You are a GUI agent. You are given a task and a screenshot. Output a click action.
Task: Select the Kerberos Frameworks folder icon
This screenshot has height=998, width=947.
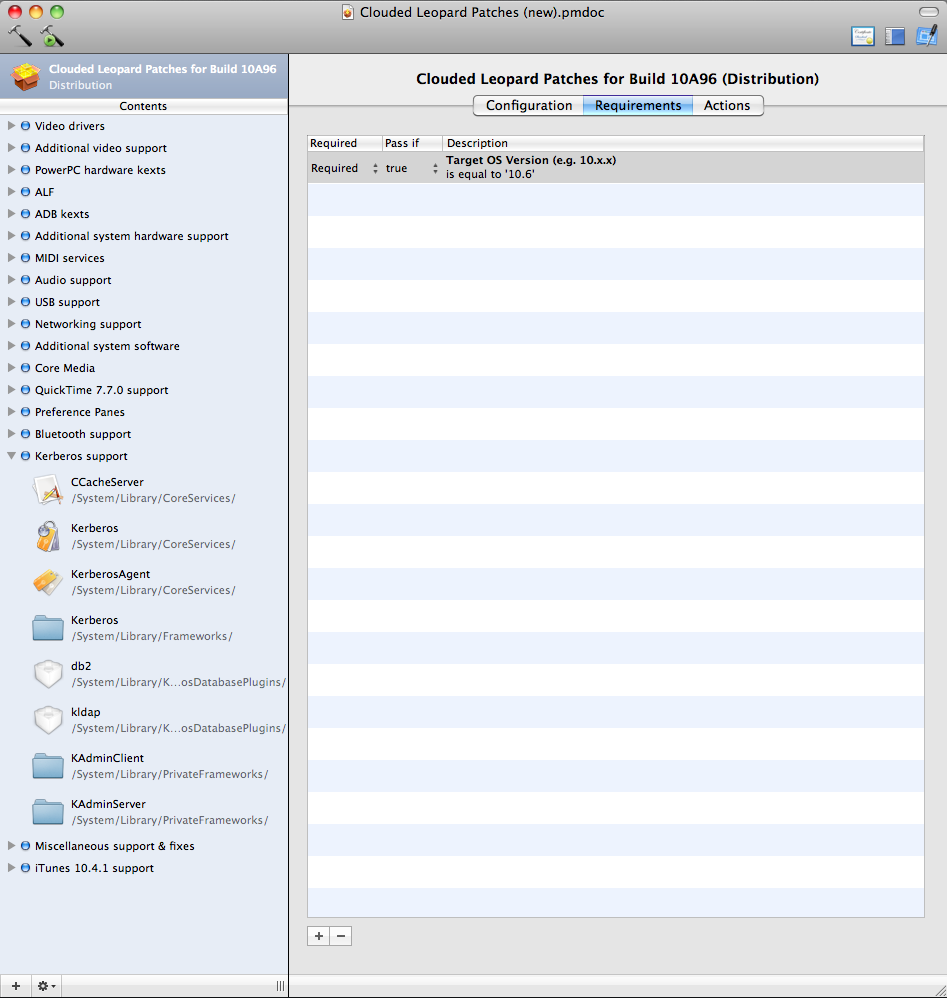pos(48,628)
